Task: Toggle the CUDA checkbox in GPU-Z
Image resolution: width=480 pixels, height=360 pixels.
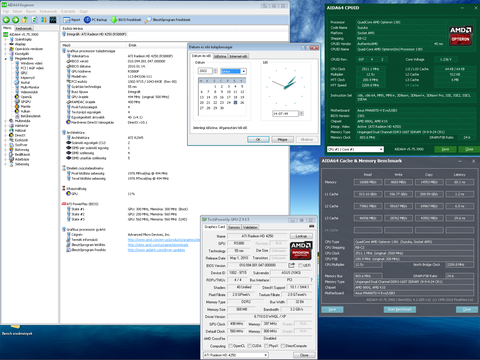Action: click(x=250, y=346)
